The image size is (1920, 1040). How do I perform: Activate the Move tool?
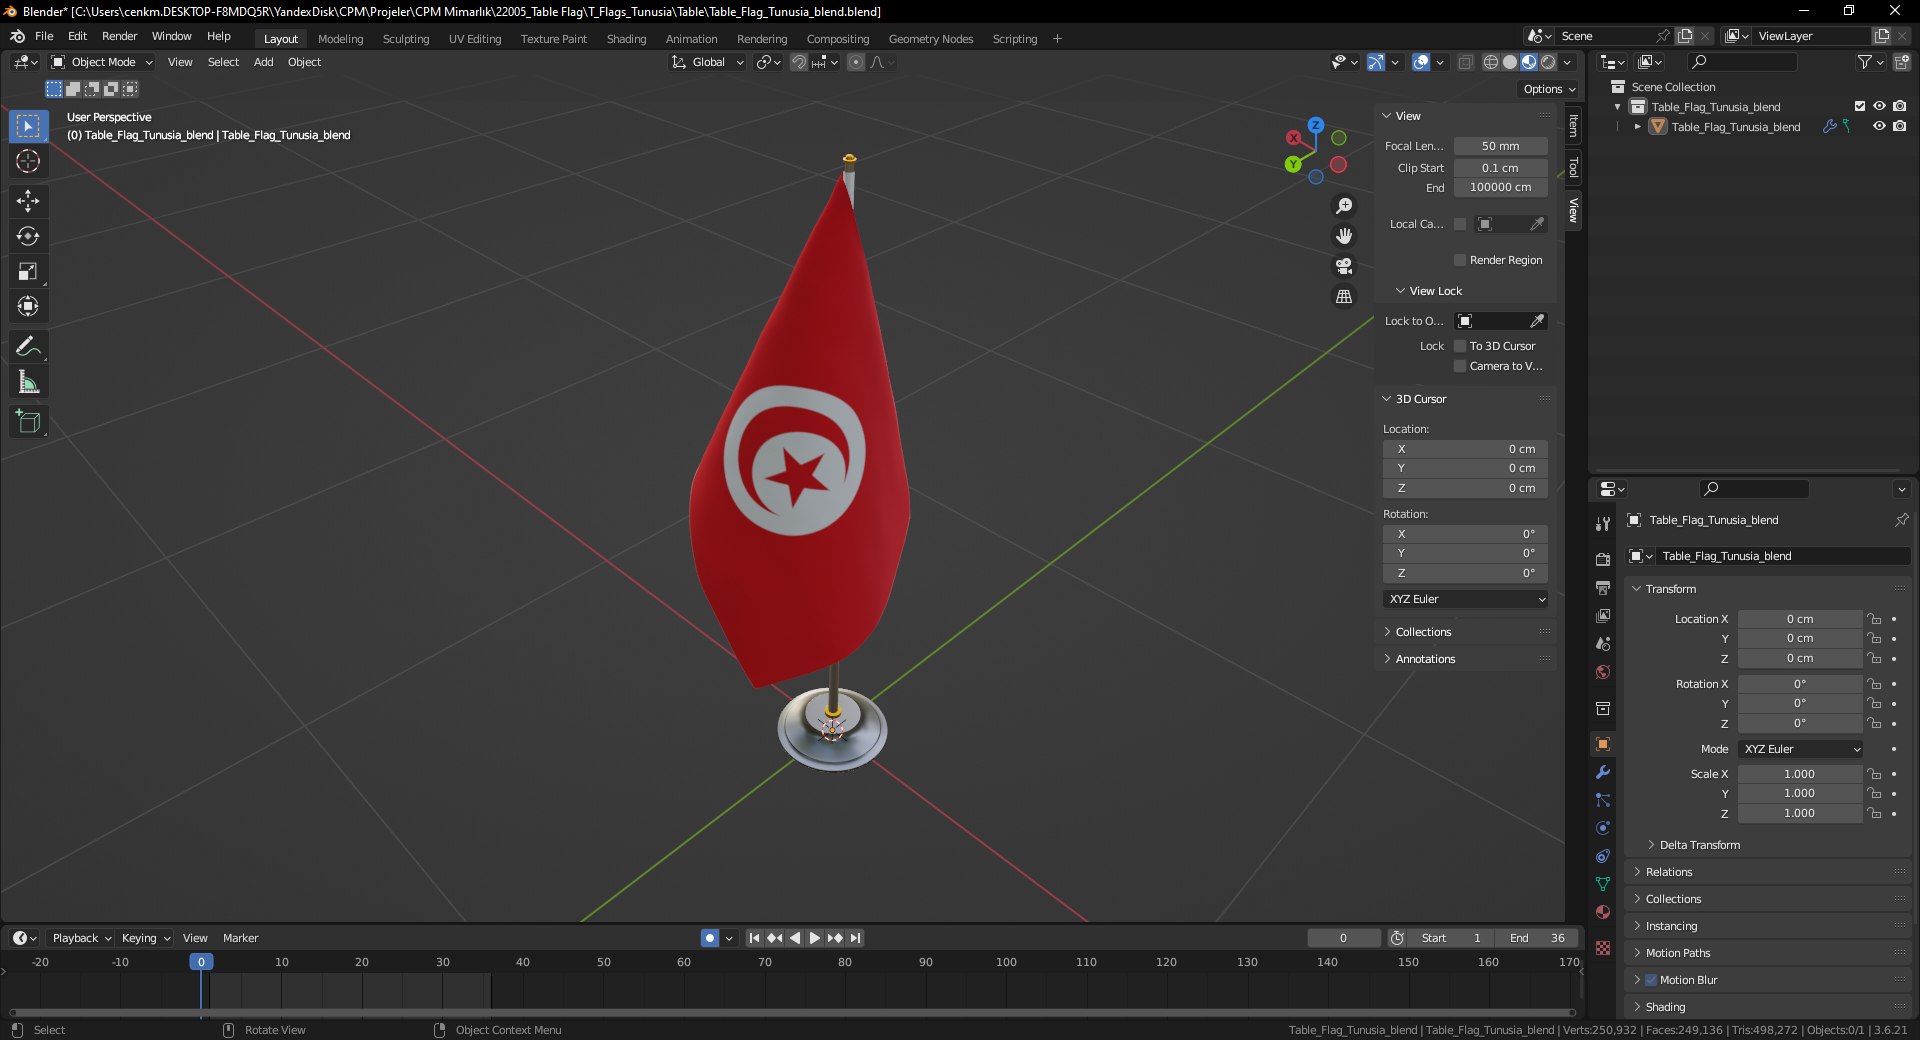28,201
